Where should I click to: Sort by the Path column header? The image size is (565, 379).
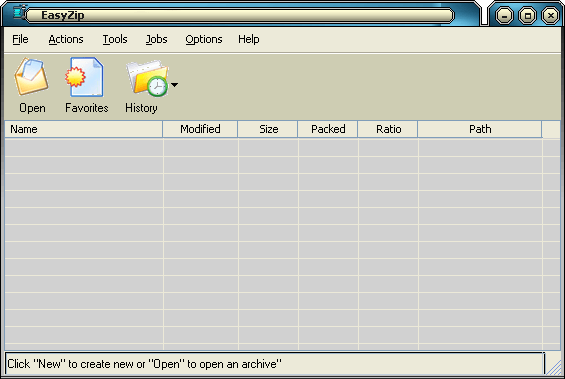pyautogui.click(x=480, y=129)
